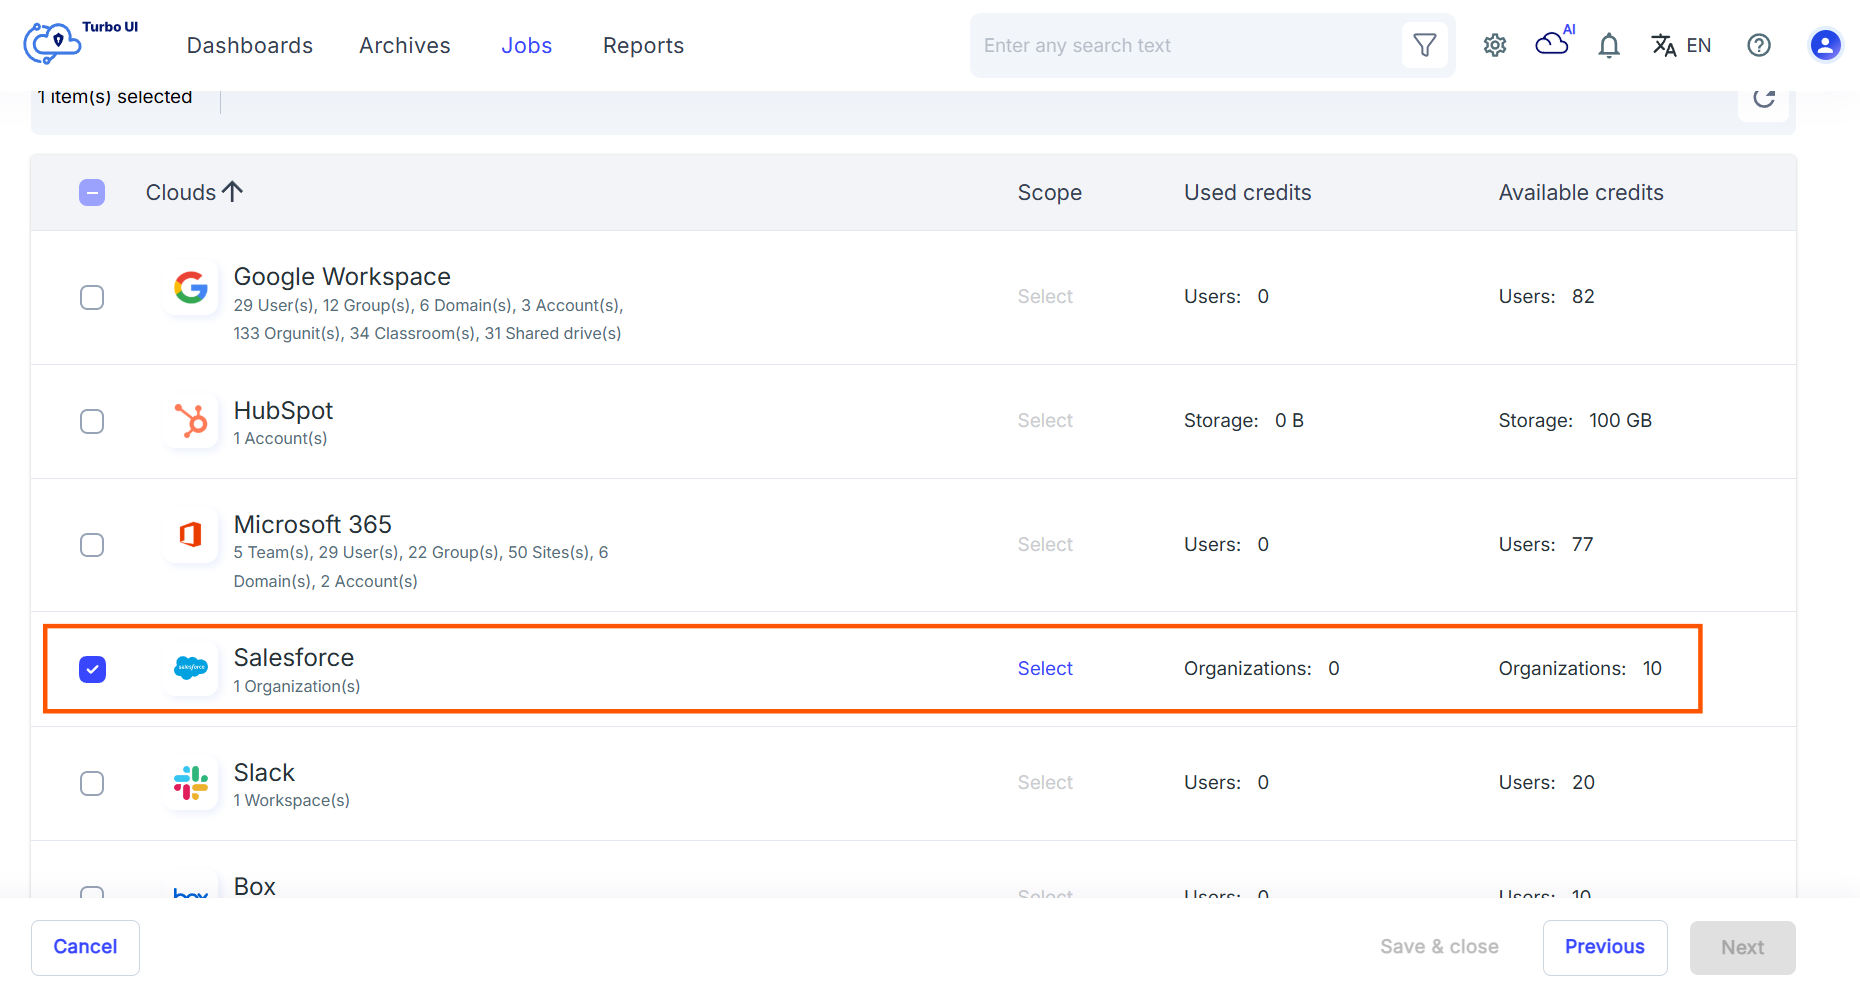Click '1 Workspace(s)' under Slack
This screenshot has width=1860, height=994.
click(x=292, y=800)
